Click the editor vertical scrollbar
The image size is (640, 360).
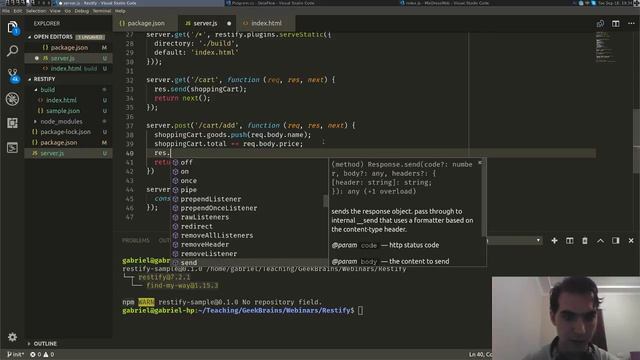(636, 141)
